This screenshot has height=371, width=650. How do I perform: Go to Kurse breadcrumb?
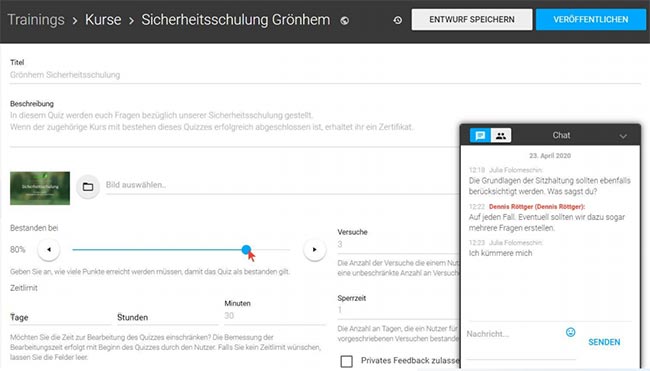point(103,19)
